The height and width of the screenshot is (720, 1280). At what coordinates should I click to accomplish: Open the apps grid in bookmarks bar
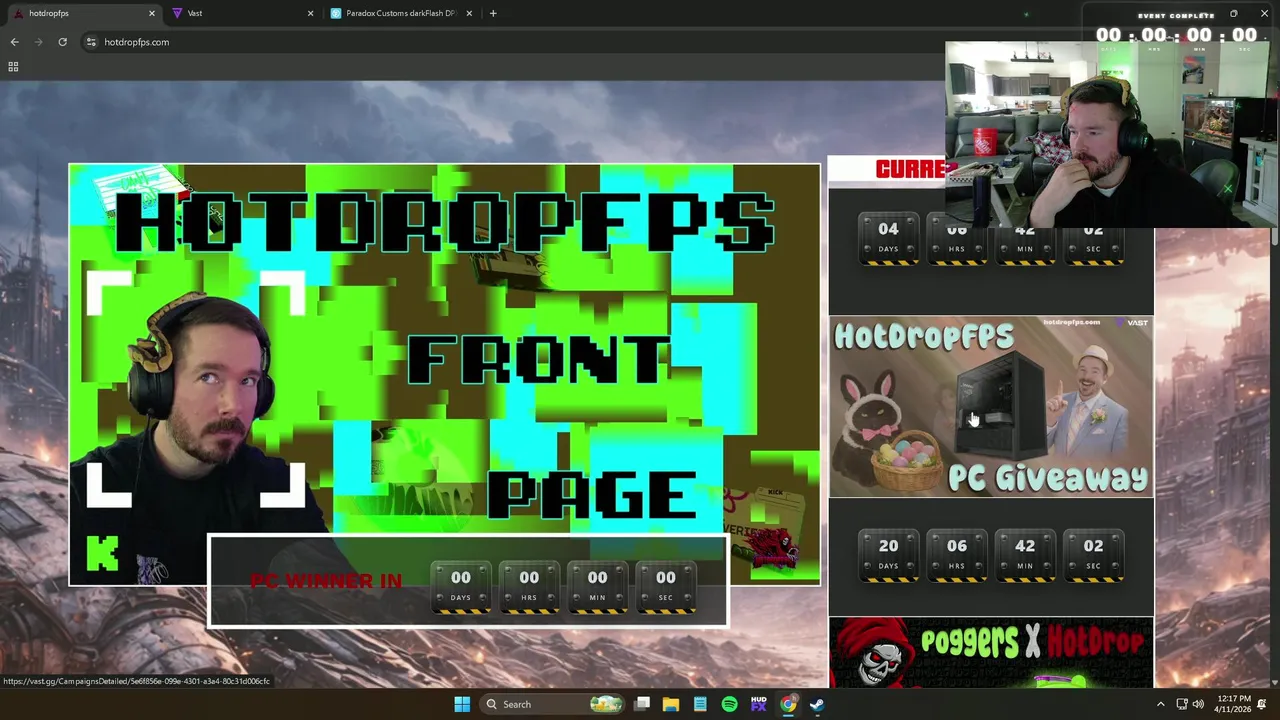[x=13, y=67]
